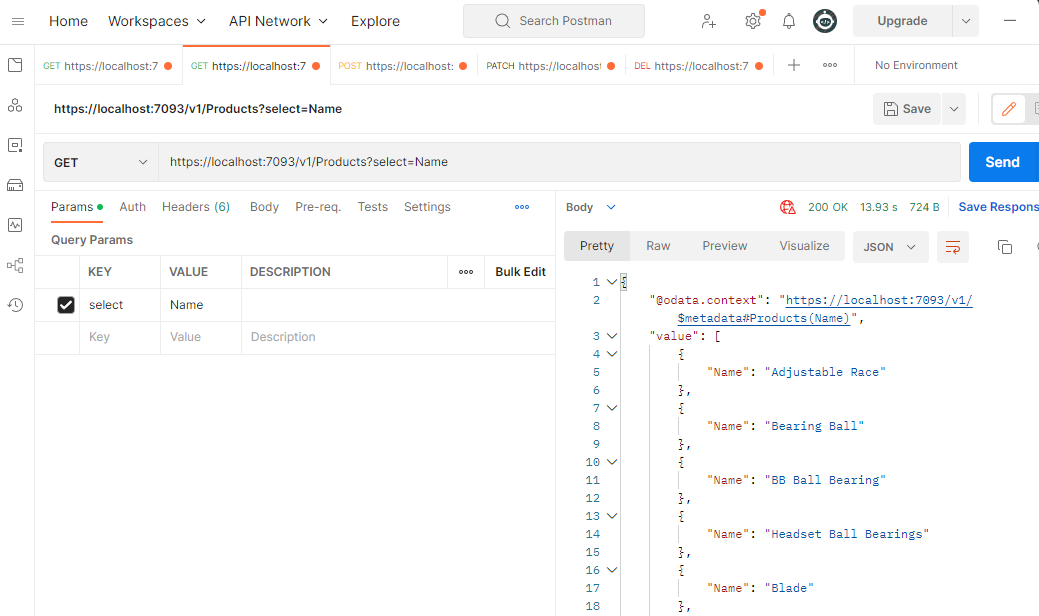Expand the Workspaces dropdown
1039x616 pixels.
point(157,21)
